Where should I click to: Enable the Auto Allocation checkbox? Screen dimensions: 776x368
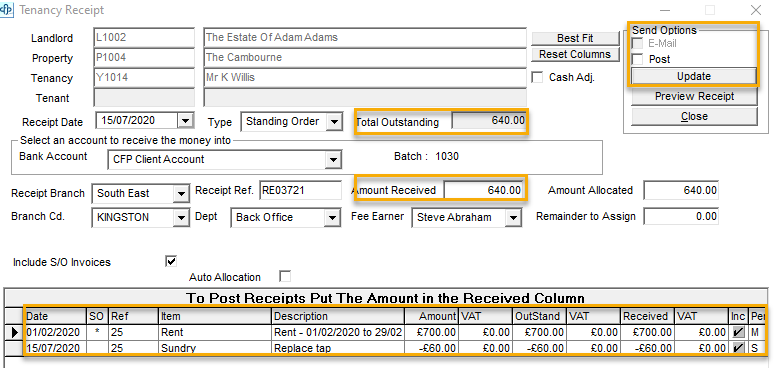click(285, 276)
